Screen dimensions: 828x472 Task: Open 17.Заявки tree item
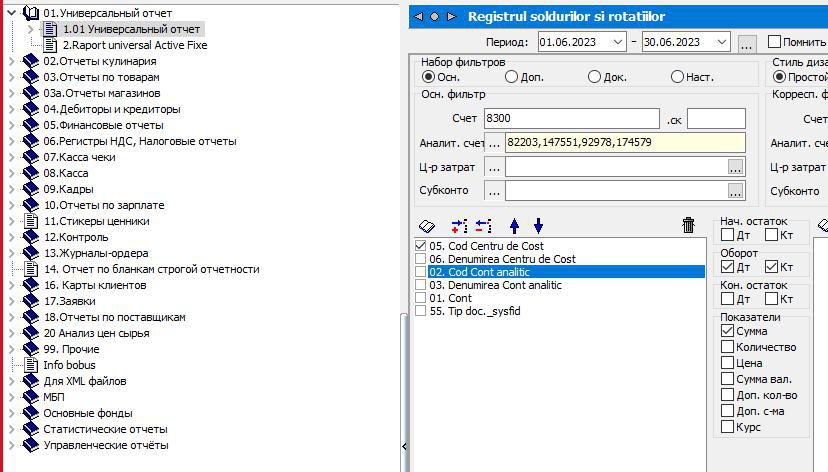(70, 301)
